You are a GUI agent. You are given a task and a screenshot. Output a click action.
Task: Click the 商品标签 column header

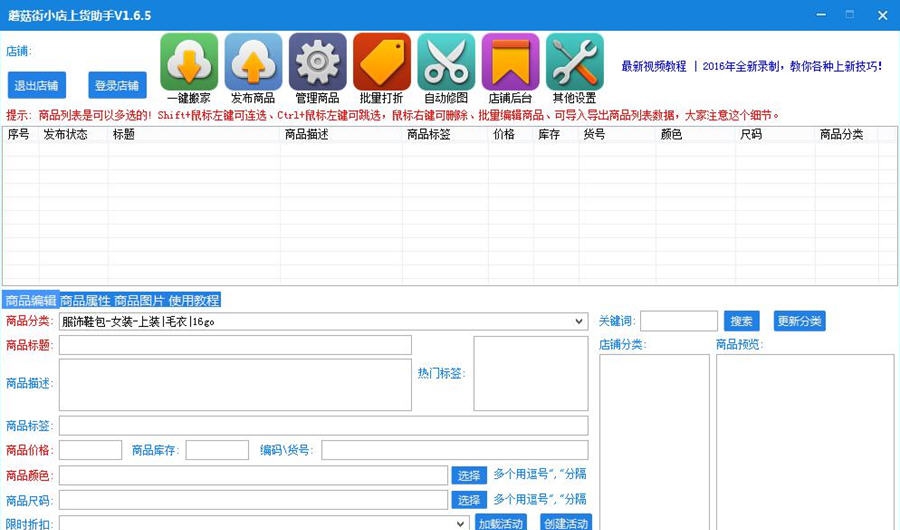point(445,134)
